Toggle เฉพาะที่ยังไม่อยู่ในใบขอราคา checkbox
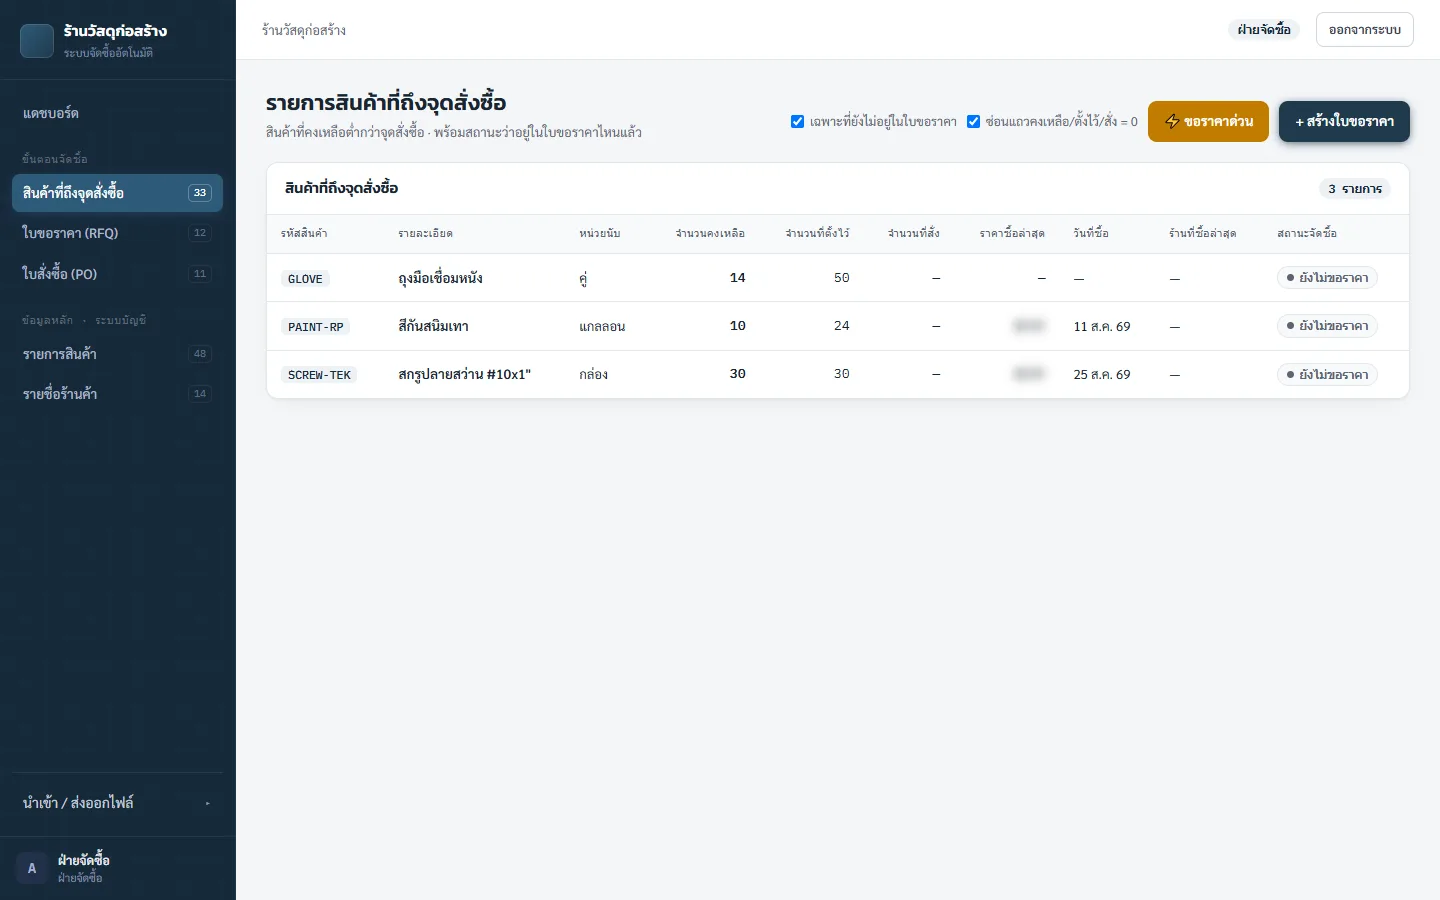This screenshot has height=900, width=1440. (797, 122)
